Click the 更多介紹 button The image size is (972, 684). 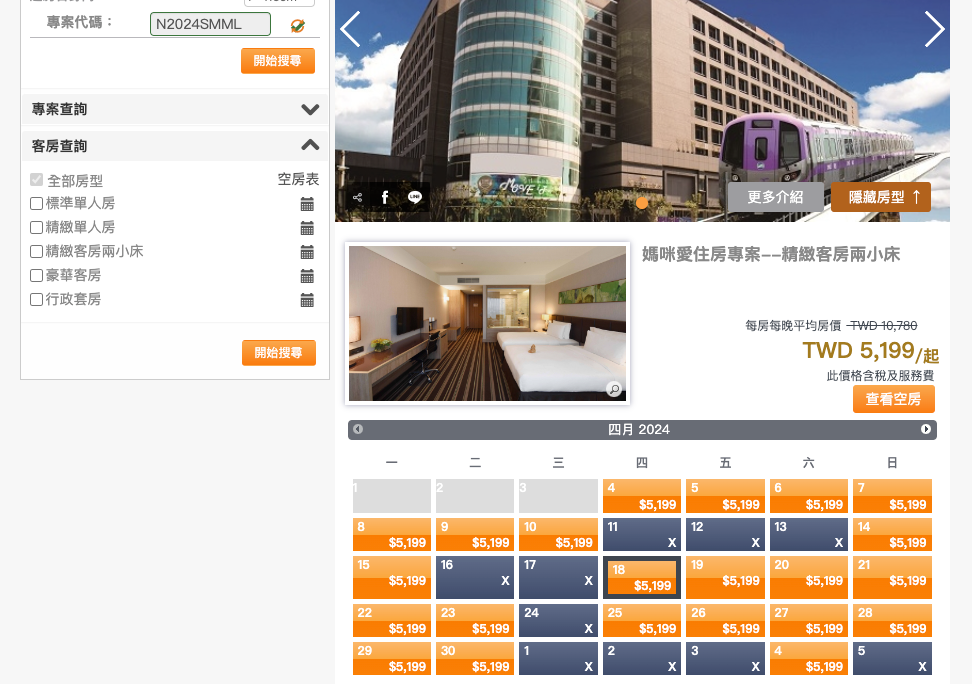[775, 197]
